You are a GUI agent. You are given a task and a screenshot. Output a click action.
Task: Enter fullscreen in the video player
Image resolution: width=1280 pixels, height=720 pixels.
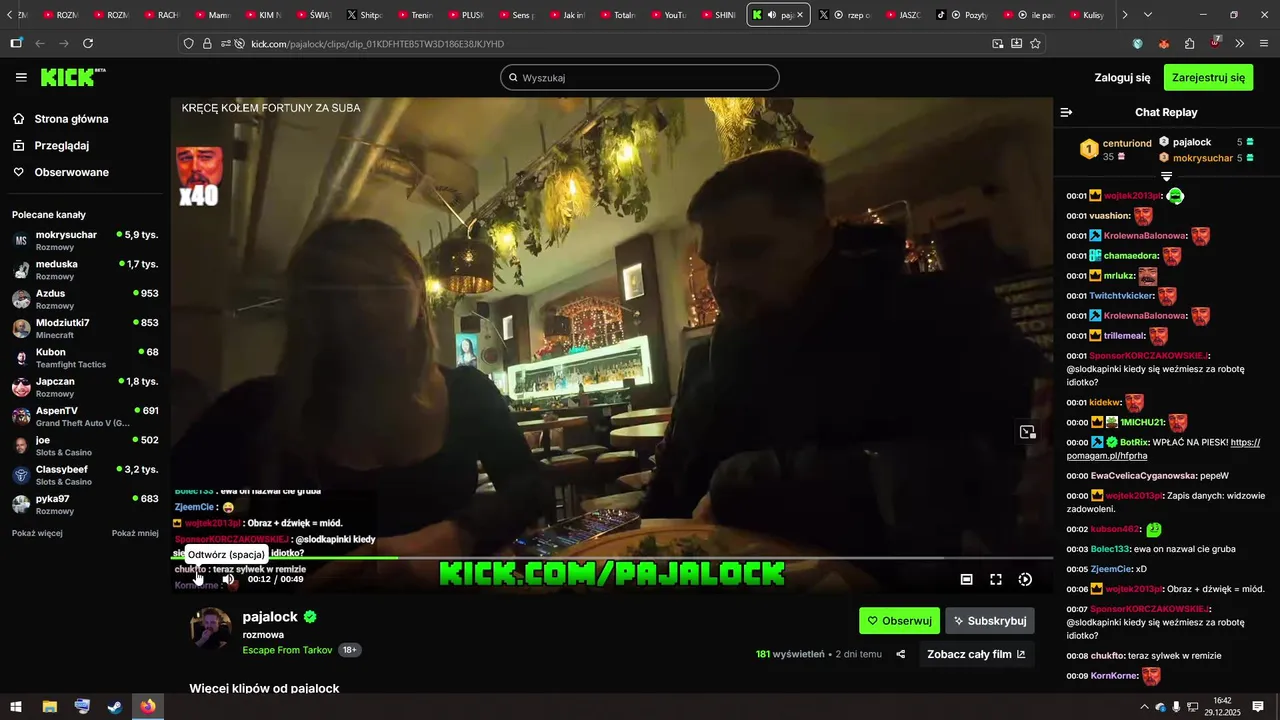coord(996,579)
